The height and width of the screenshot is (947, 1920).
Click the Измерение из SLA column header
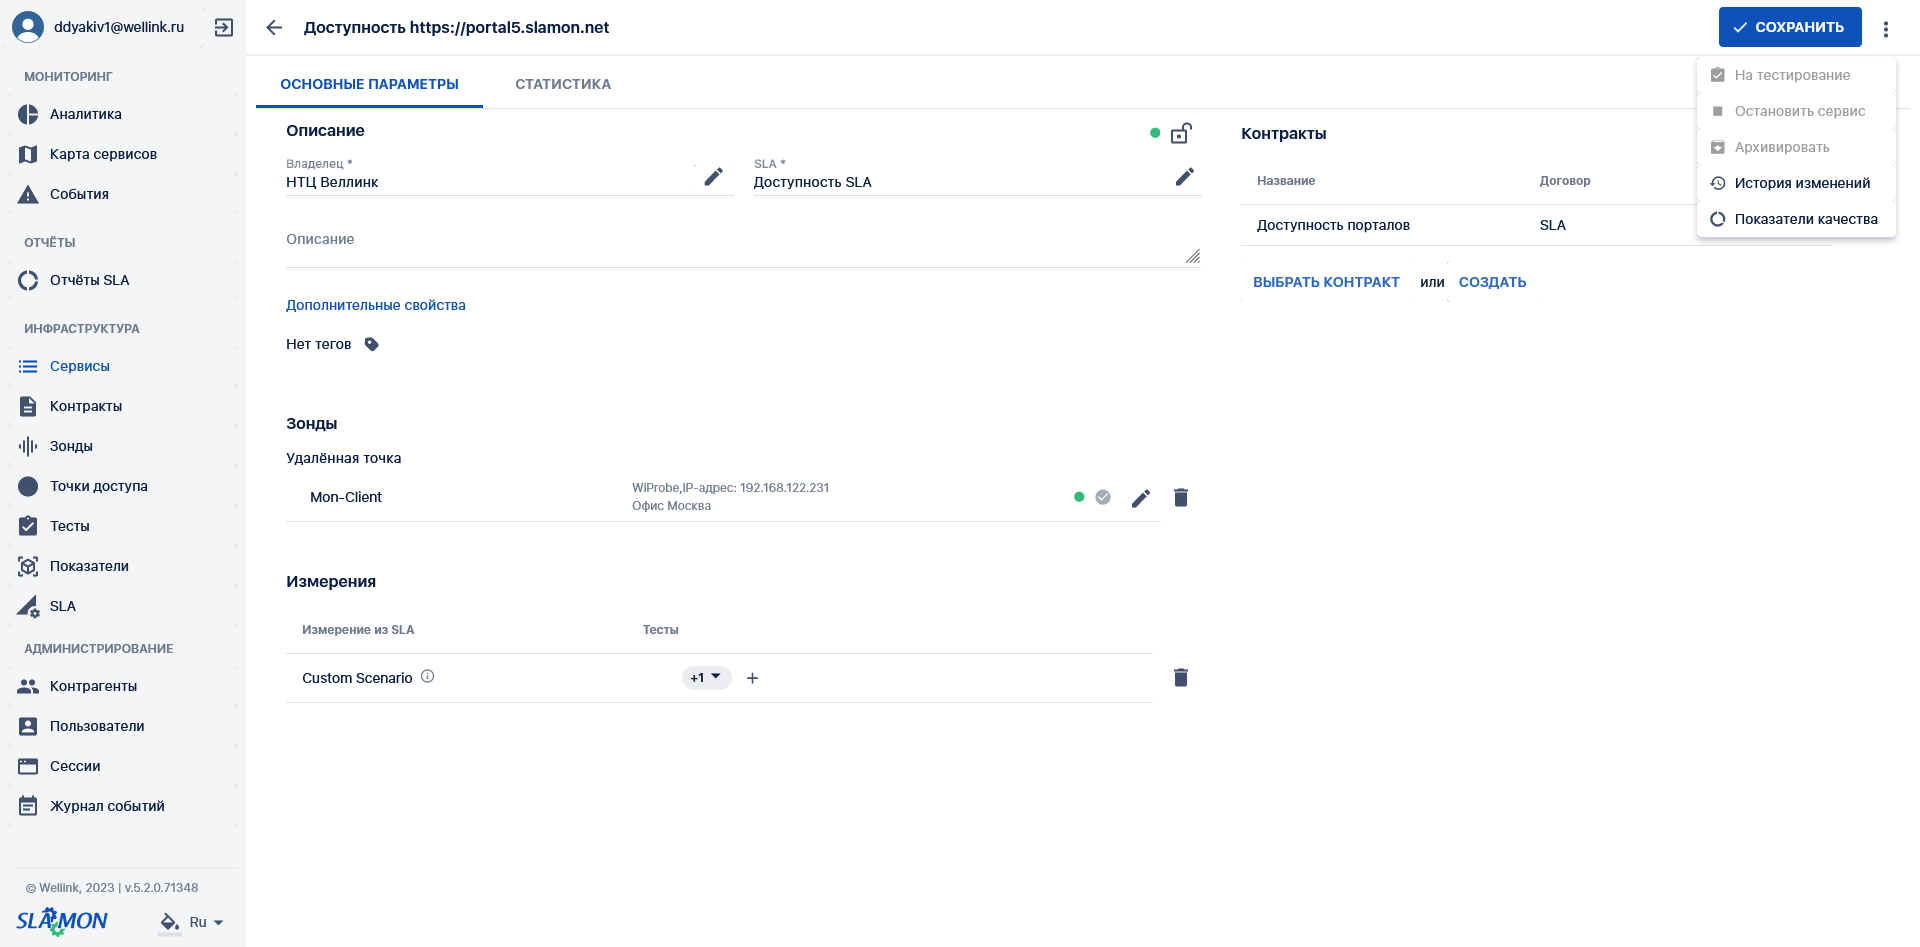click(x=358, y=630)
